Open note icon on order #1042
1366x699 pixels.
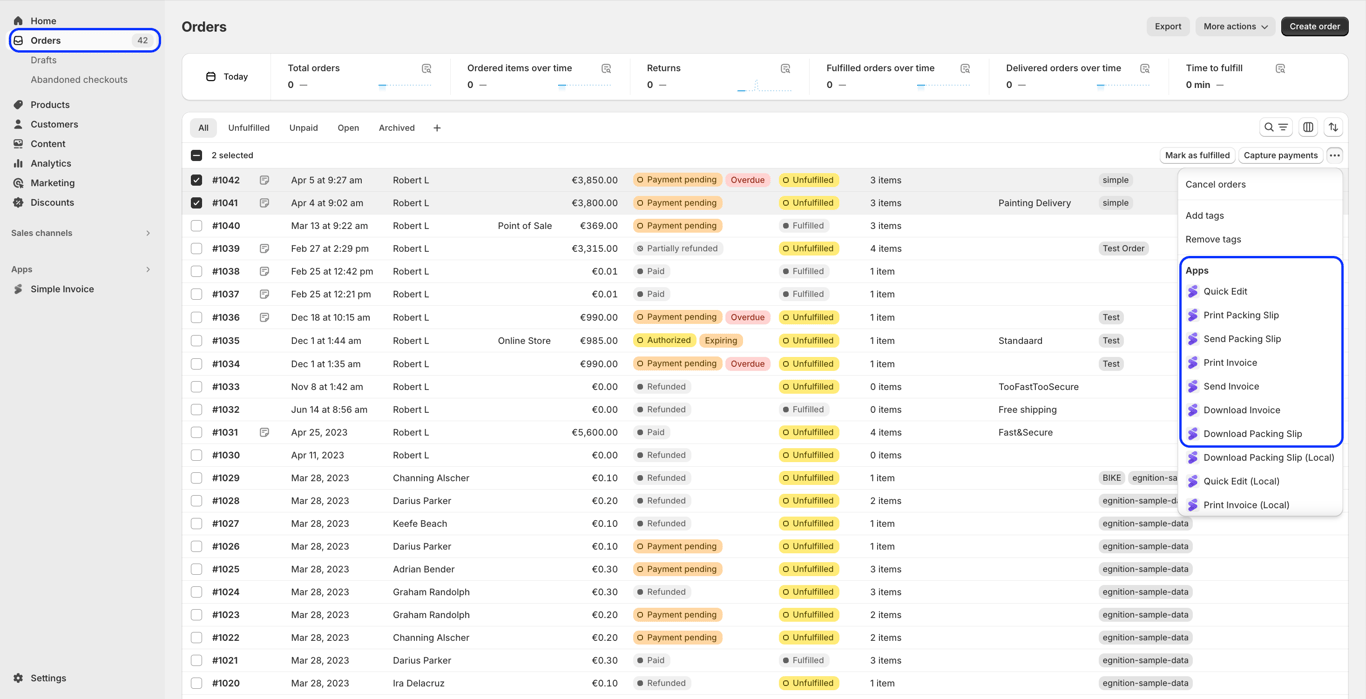pos(264,181)
